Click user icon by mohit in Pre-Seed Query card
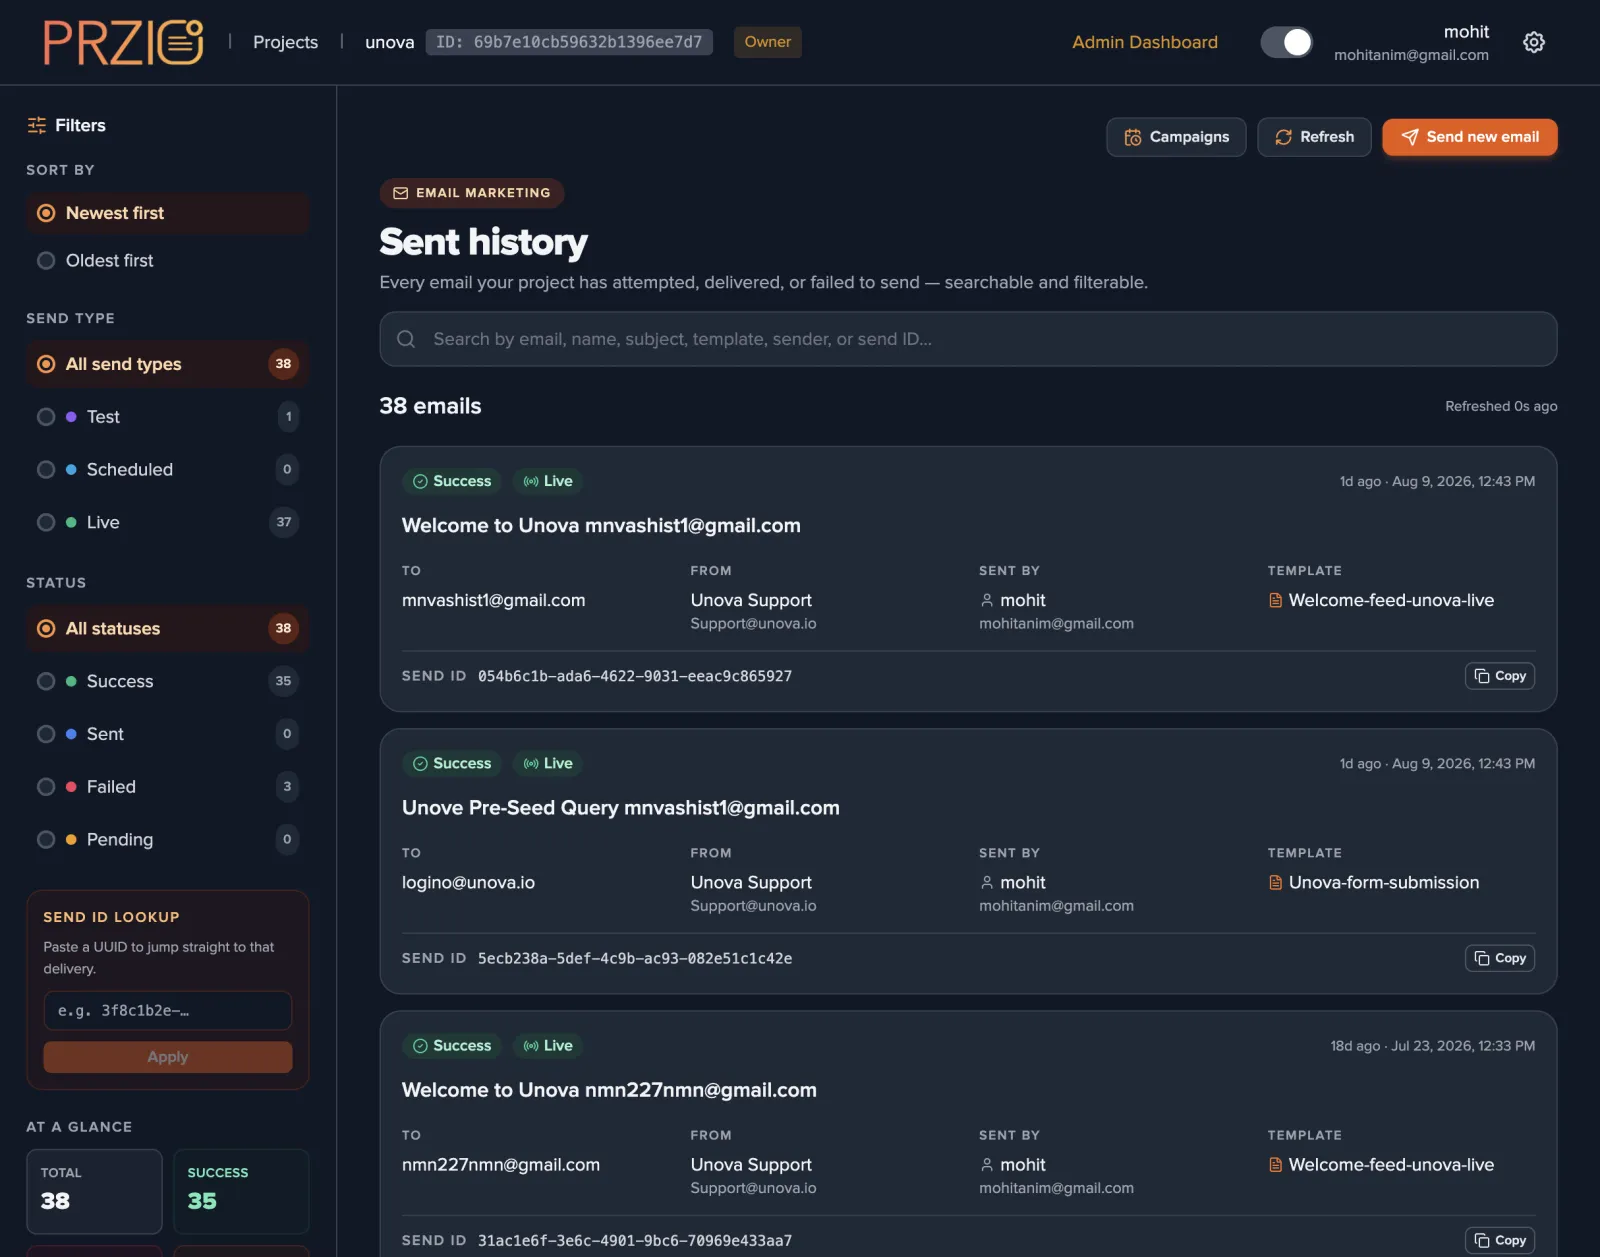 click(x=987, y=882)
